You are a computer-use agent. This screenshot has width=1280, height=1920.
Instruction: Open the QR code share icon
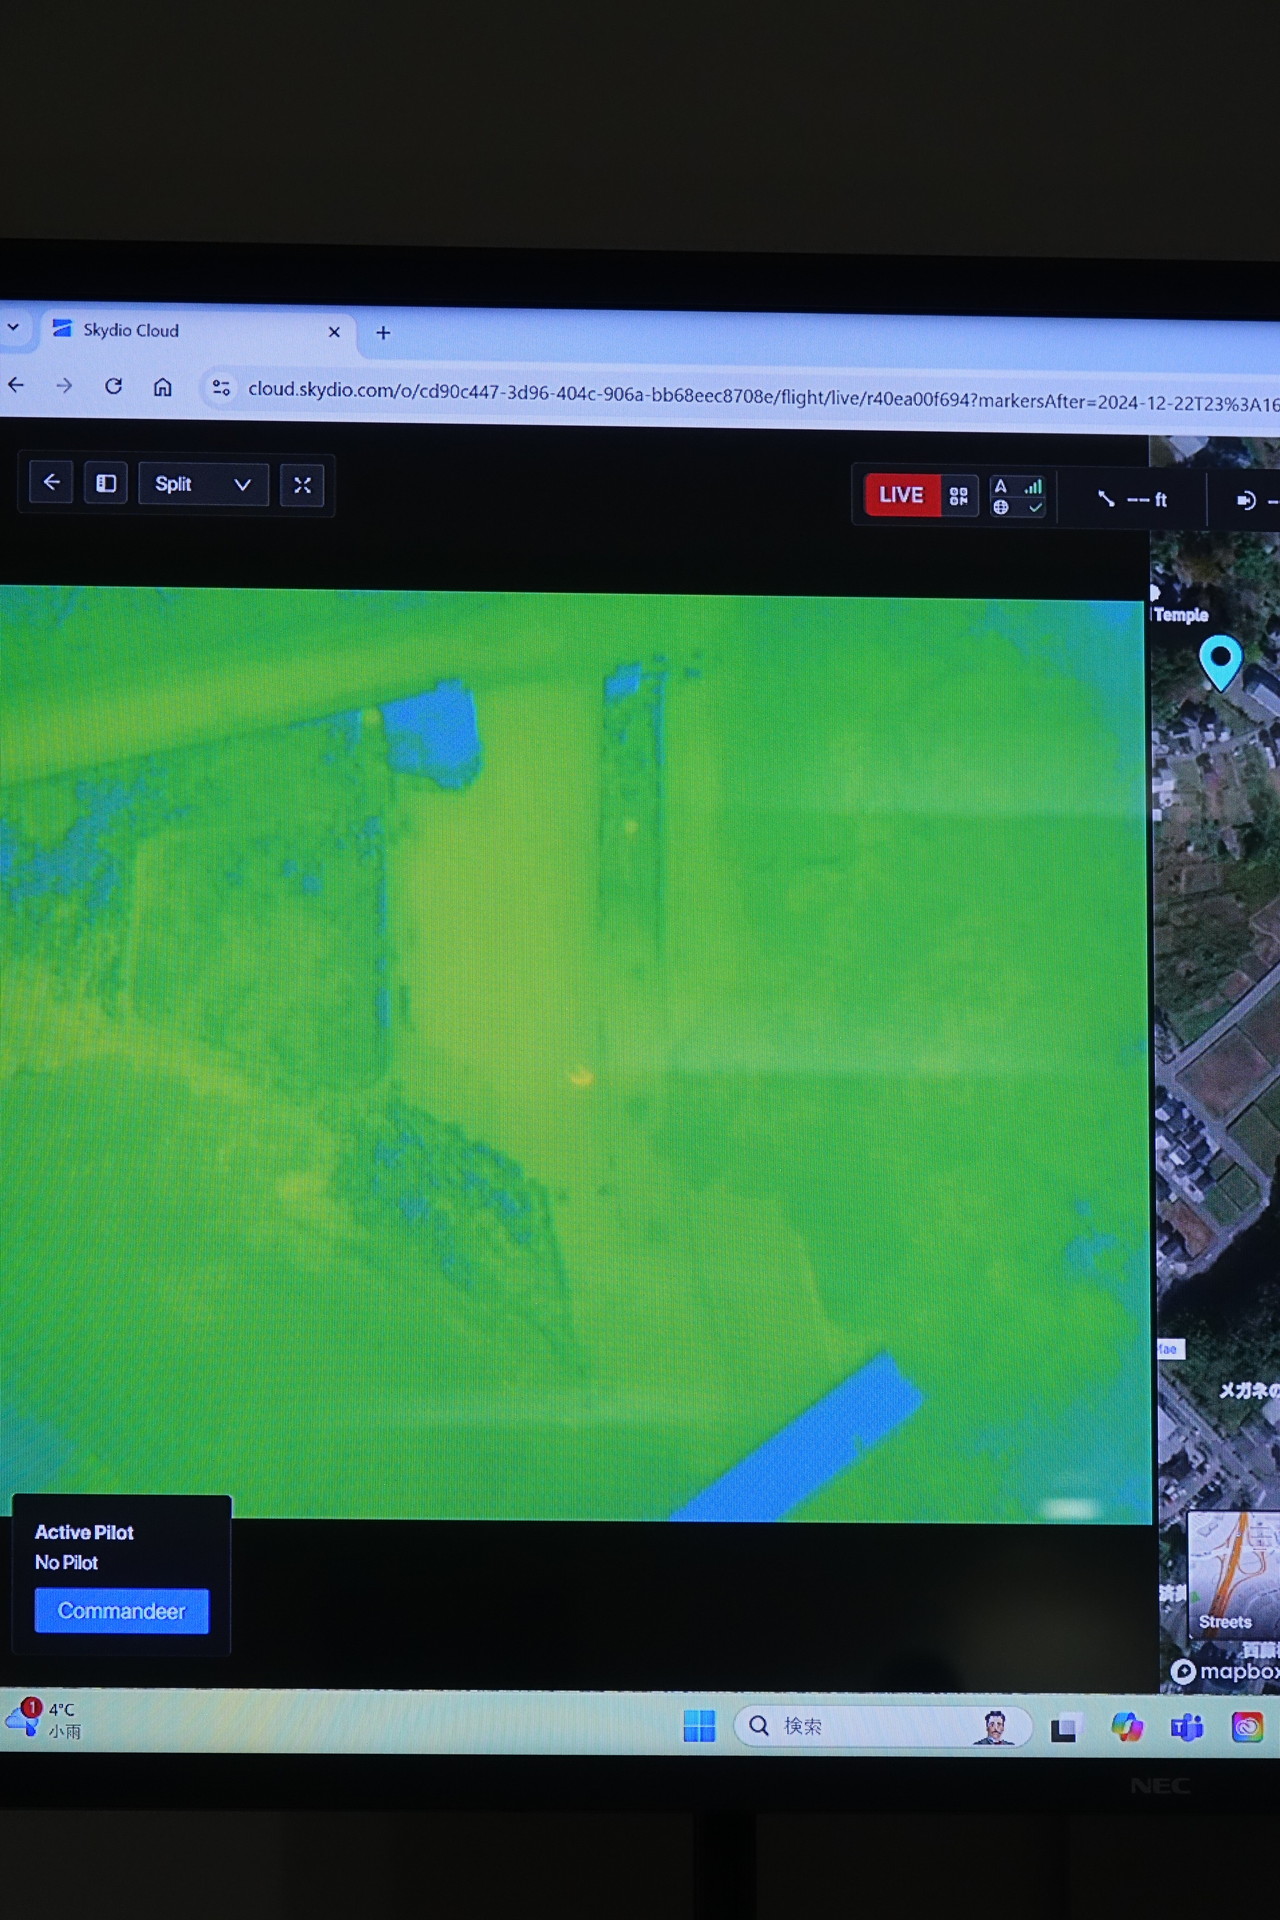coord(959,496)
